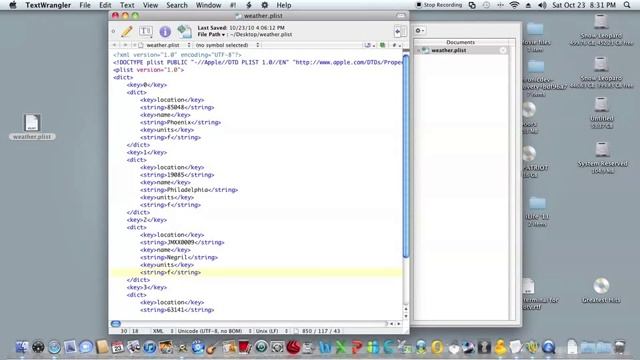Open the weather.plist document popup in navigation bar
The image size is (640, 360).
[x=165, y=45]
